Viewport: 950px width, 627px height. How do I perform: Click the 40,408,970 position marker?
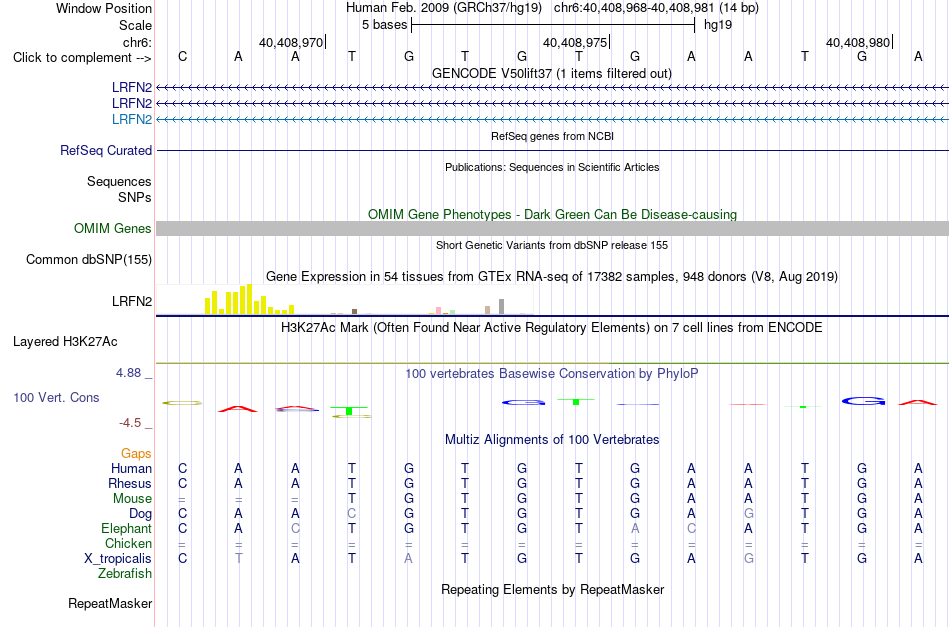click(291, 42)
